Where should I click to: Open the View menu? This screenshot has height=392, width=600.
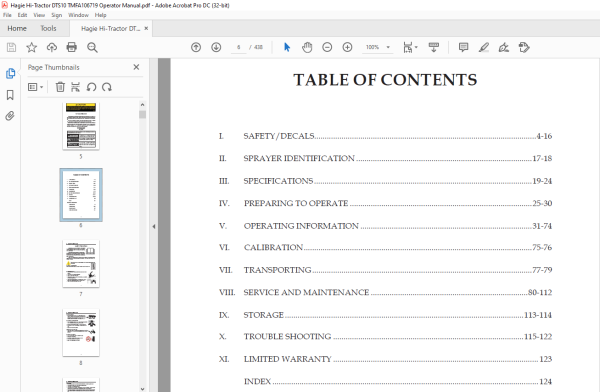coord(39,15)
